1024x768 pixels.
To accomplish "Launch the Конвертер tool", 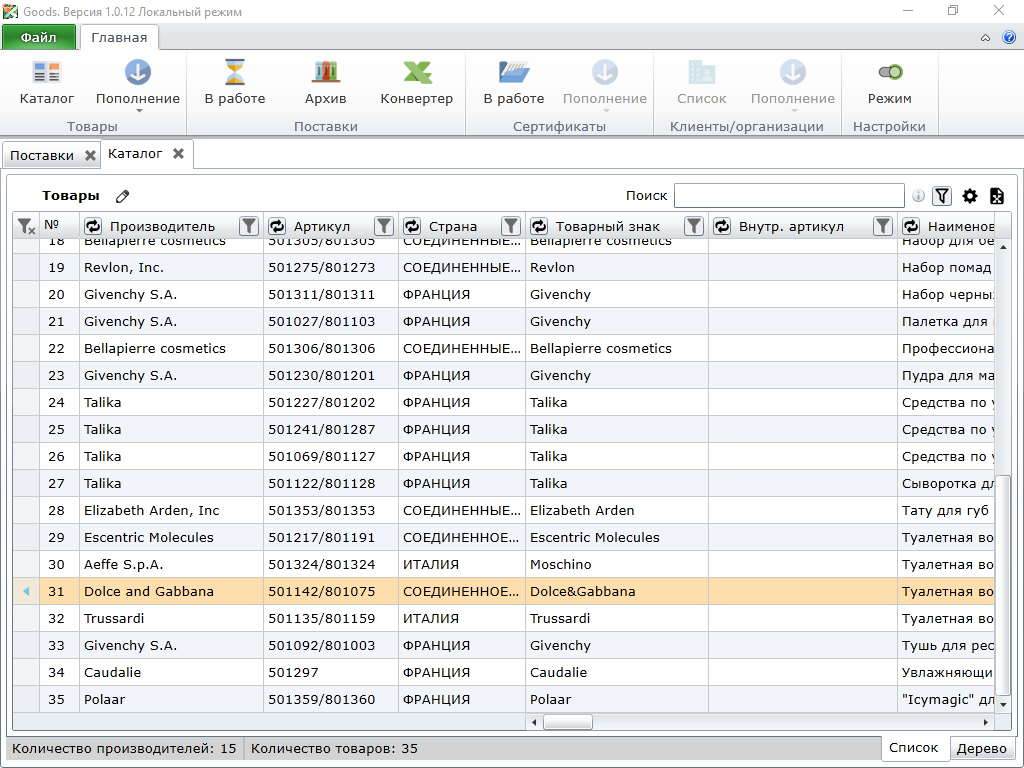I will coord(417,83).
